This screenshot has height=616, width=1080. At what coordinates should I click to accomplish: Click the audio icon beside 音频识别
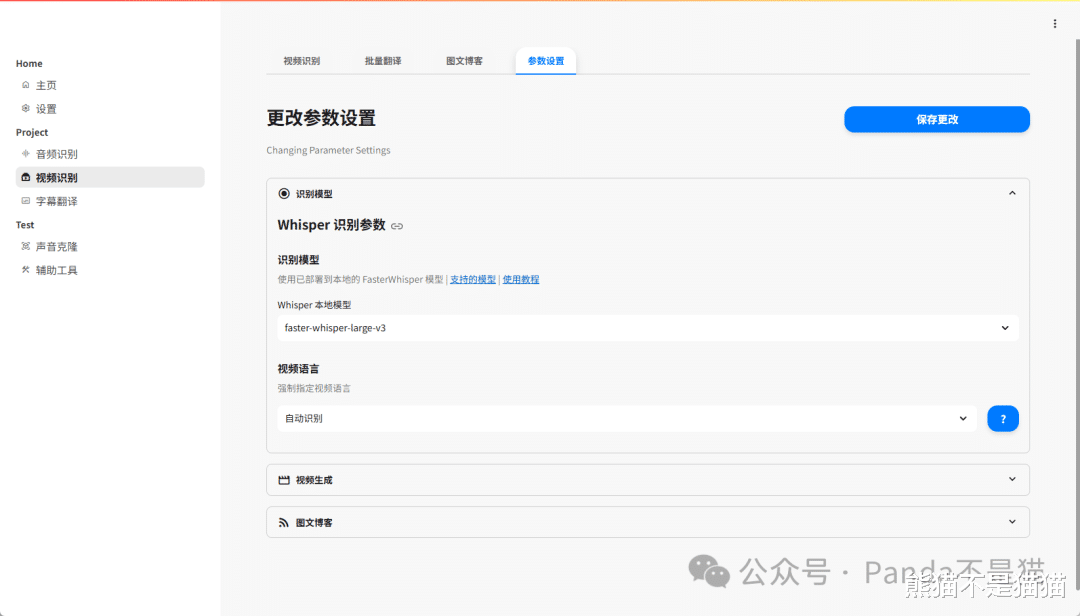[x=25, y=154]
